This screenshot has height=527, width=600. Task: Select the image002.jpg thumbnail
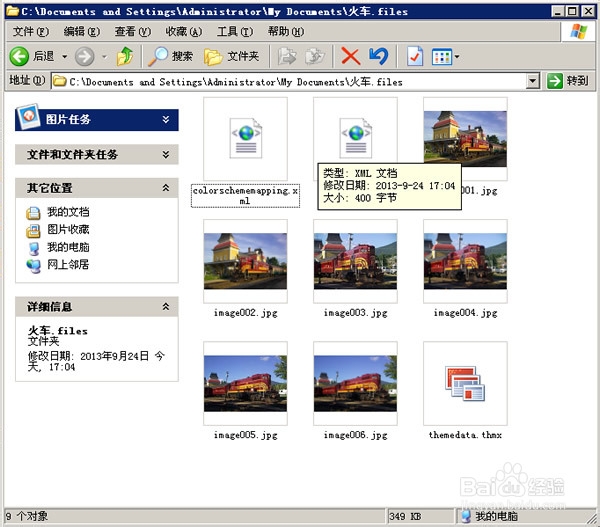[246, 261]
